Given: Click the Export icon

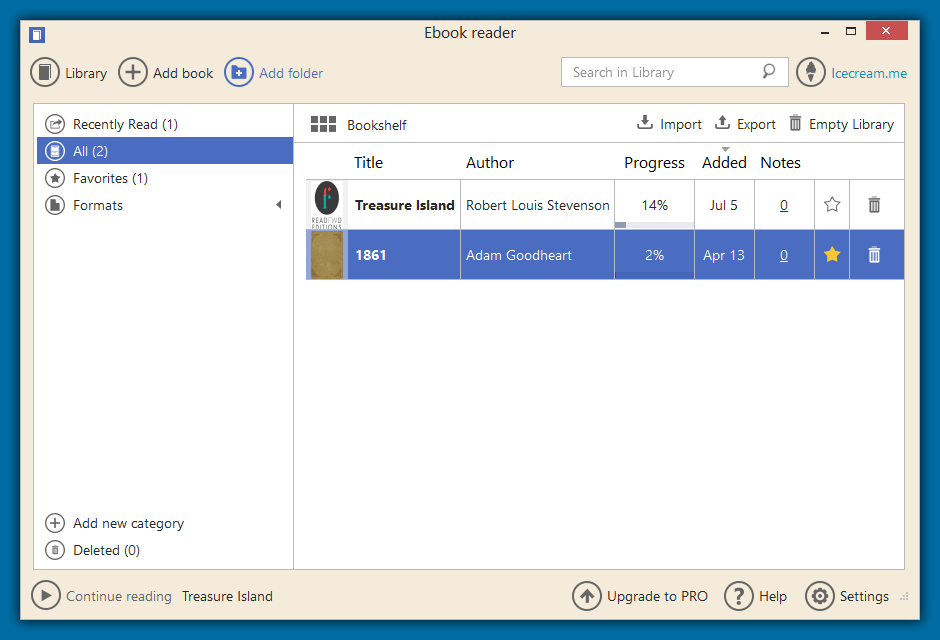Looking at the screenshot, I should pyautogui.click(x=722, y=123).
